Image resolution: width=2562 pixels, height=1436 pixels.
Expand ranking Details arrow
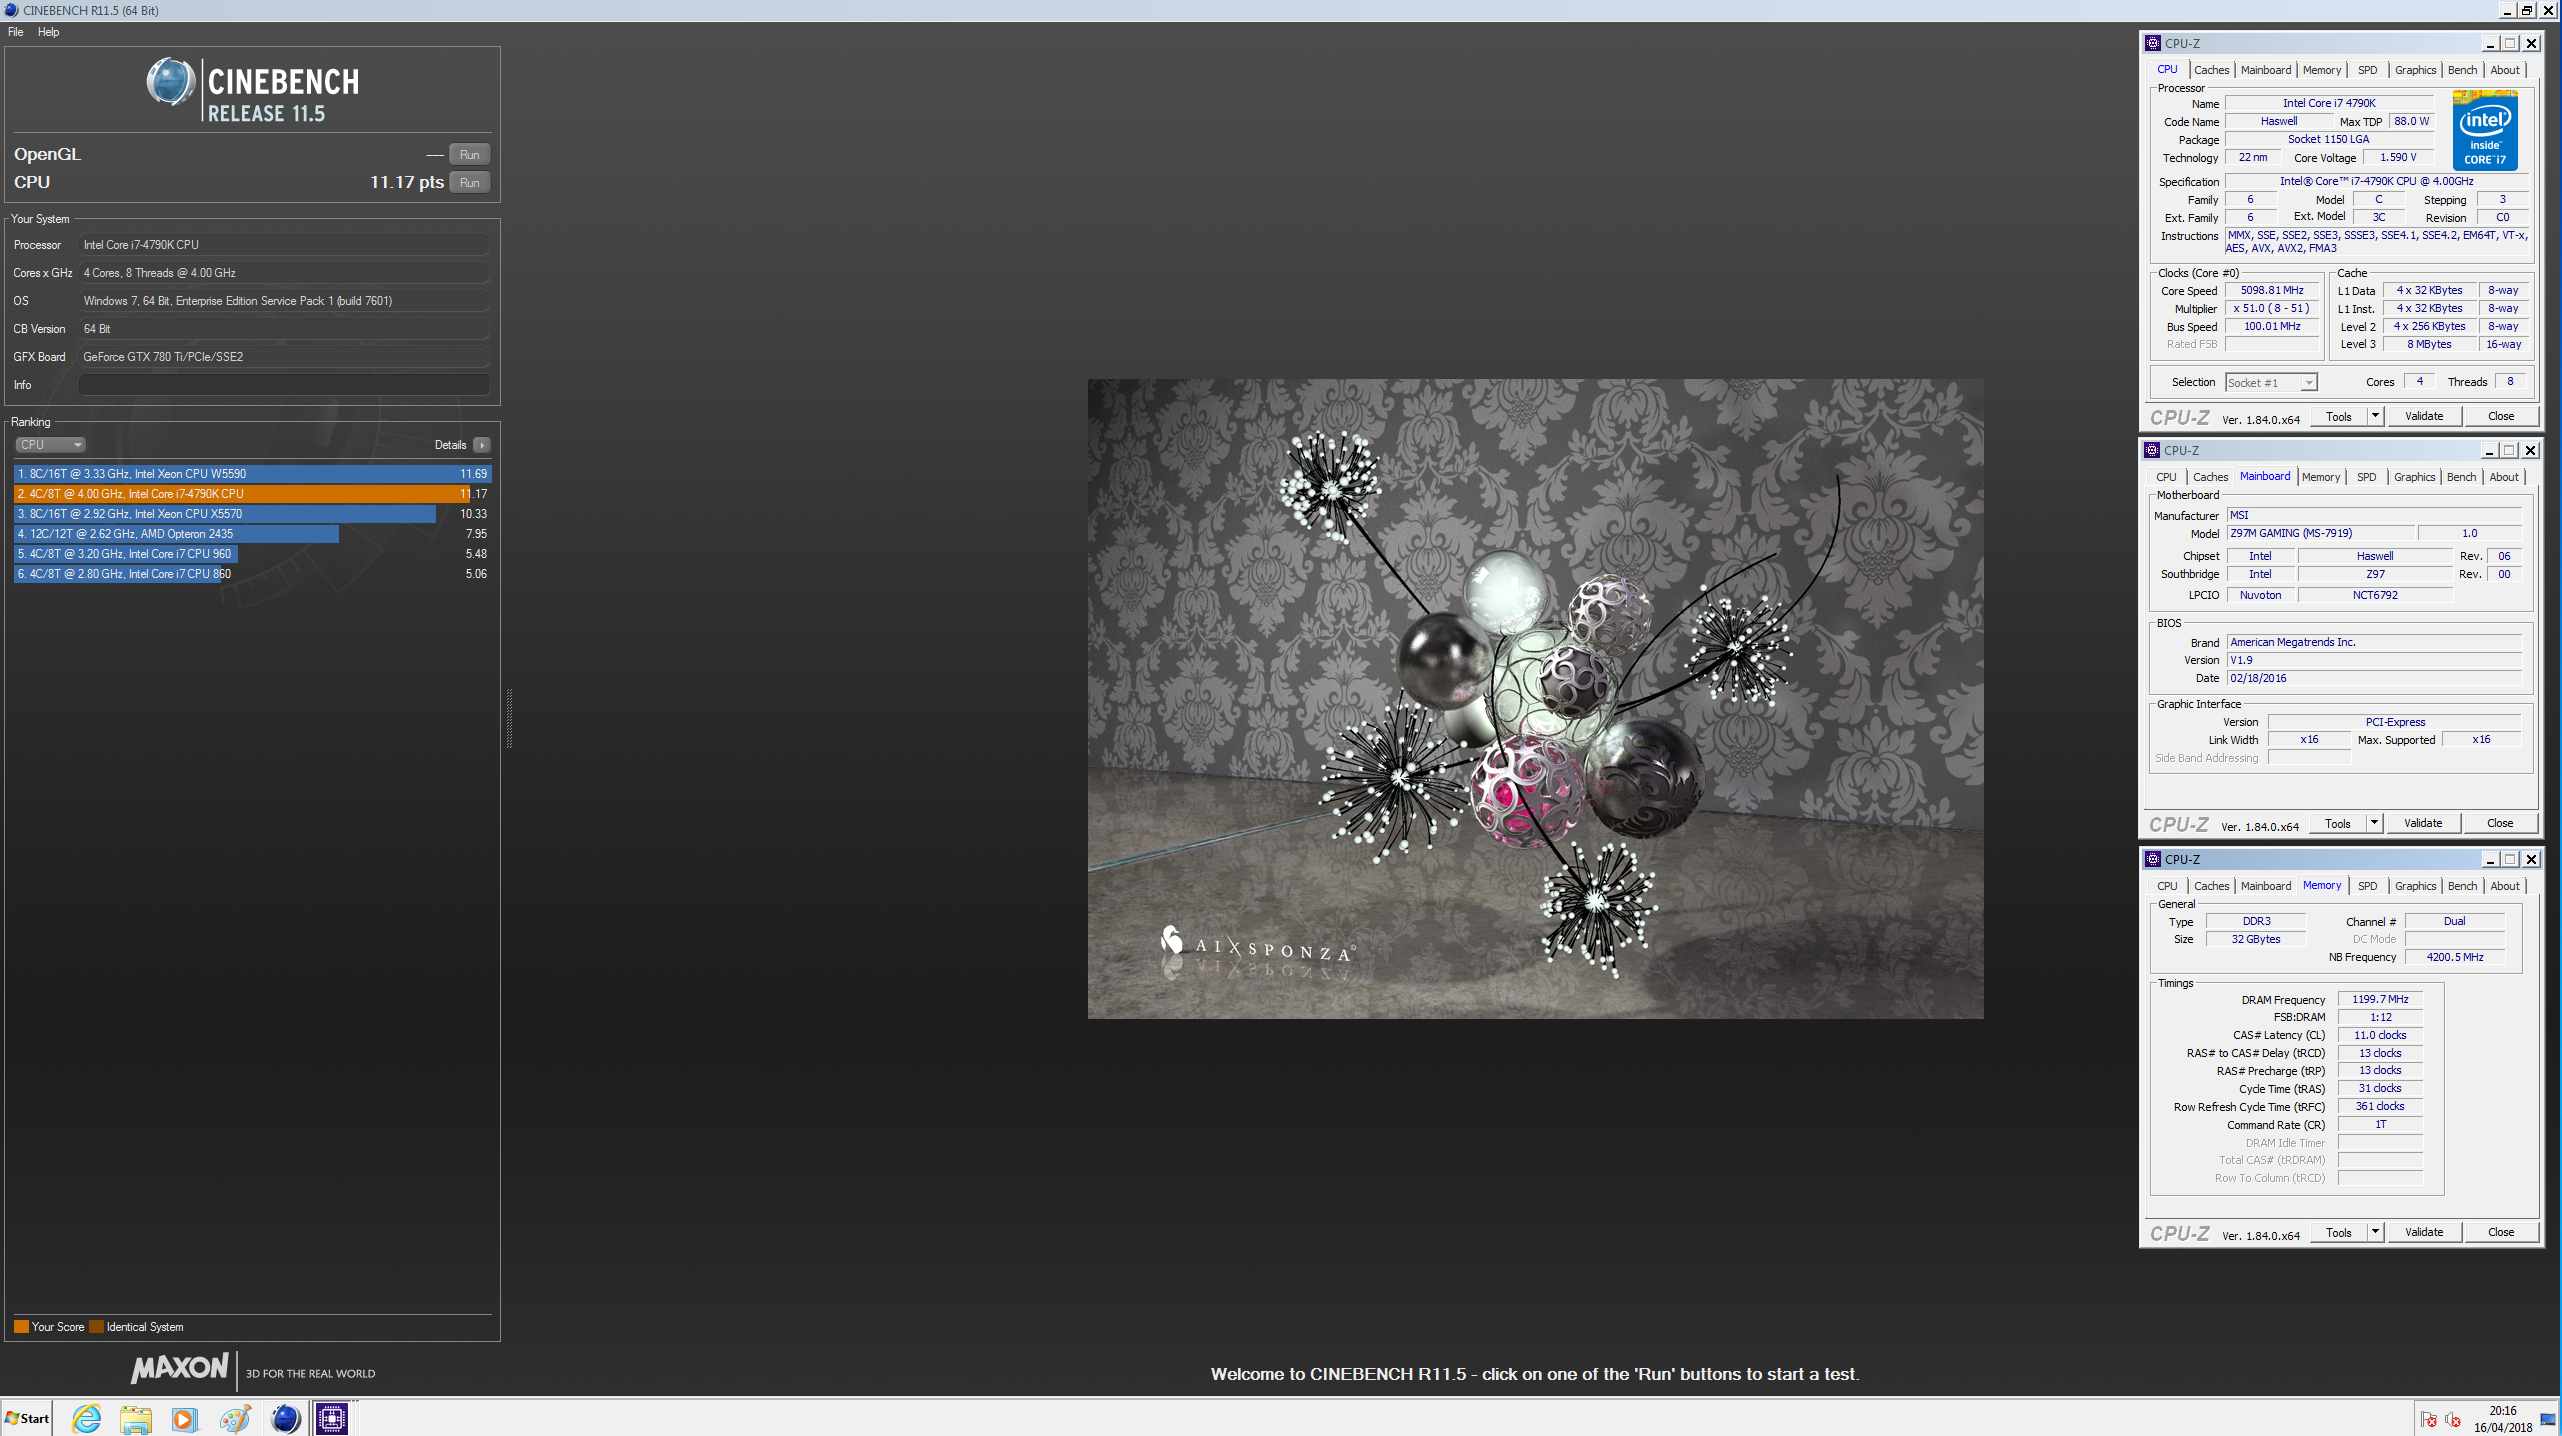[x=482, y=445]
